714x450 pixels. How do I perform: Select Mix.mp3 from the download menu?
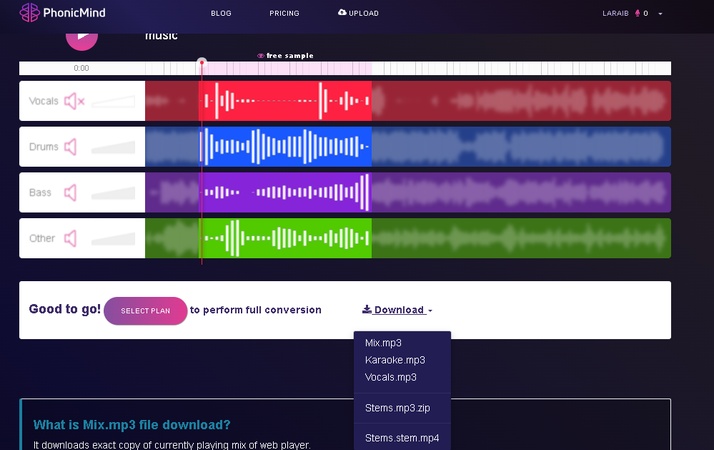[383, 343]
